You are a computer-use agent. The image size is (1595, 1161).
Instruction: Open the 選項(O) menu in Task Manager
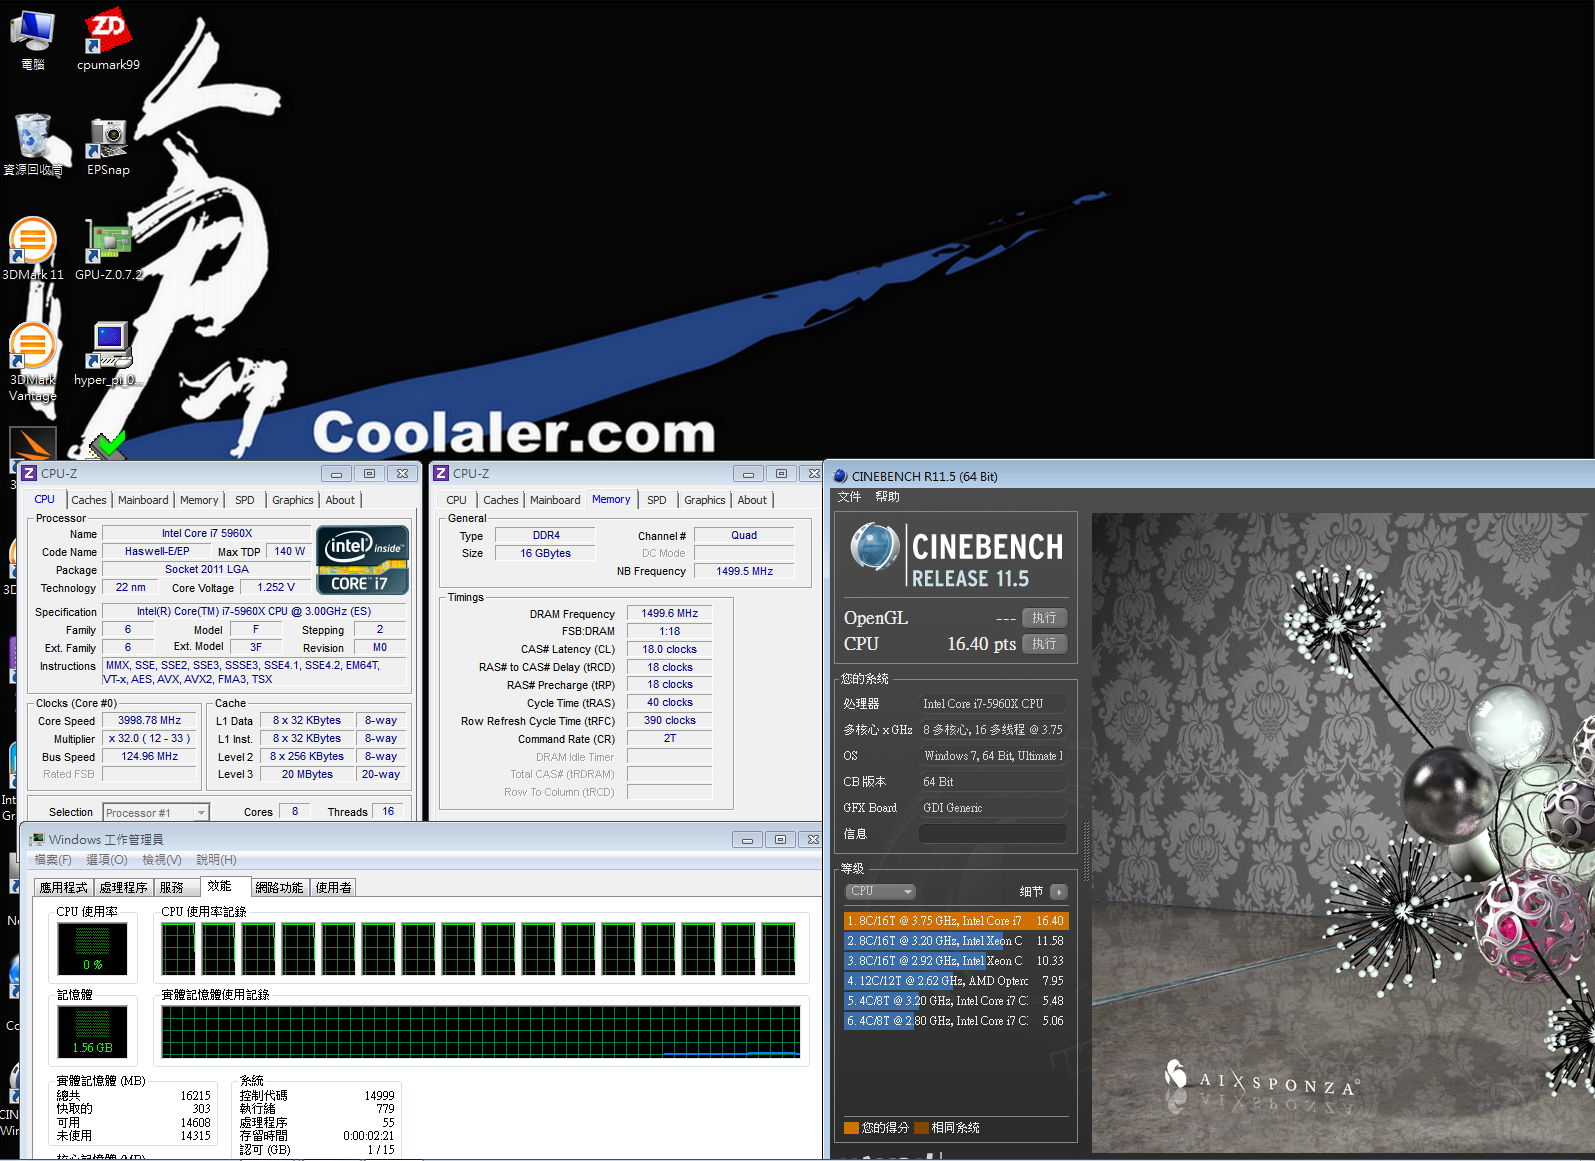pos(107,860)
